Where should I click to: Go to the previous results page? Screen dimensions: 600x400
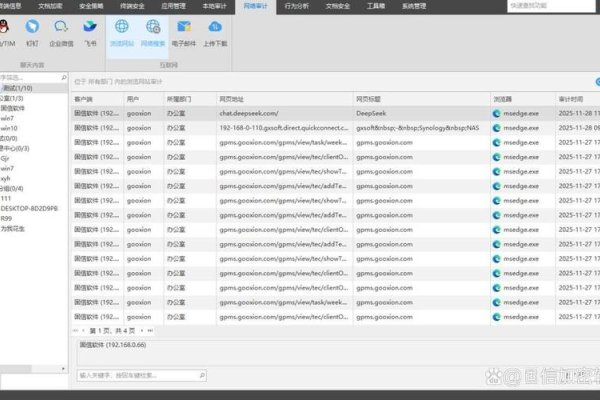83,330
